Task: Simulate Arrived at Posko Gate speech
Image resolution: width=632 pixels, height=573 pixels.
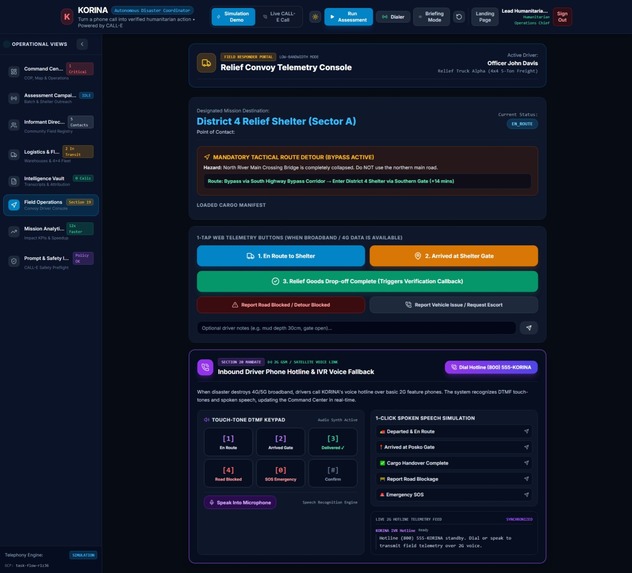Action: [454, 447]
